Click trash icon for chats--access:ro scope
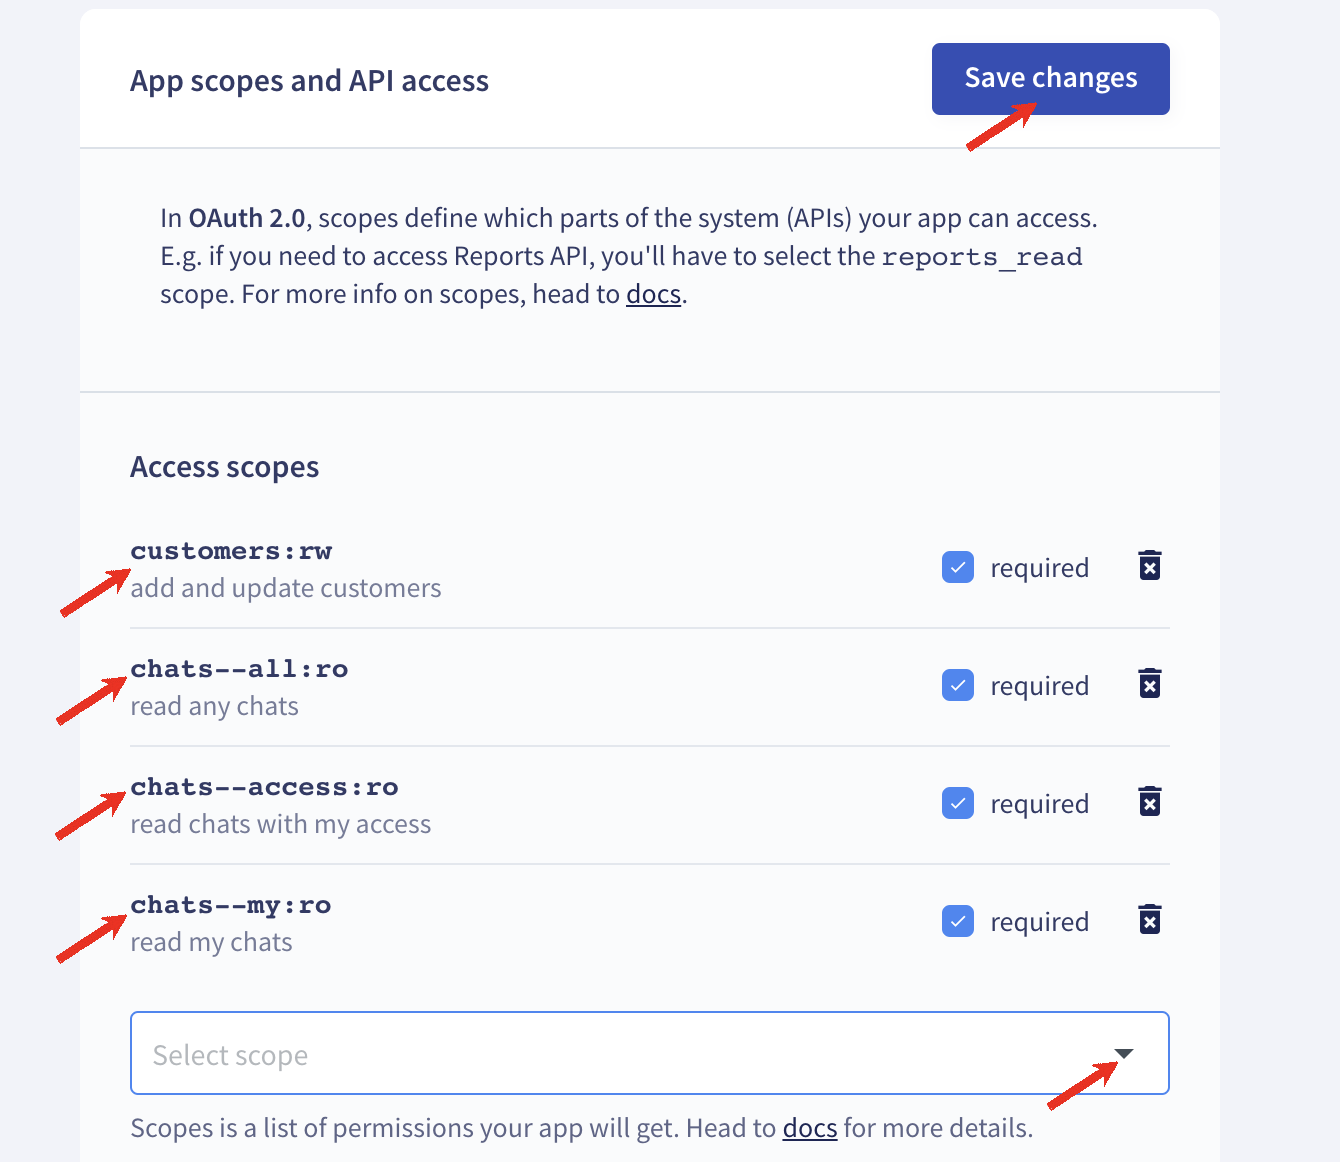This screenshot has width=1340, height=1162. pyautogui.click(x=1150, y=802)
